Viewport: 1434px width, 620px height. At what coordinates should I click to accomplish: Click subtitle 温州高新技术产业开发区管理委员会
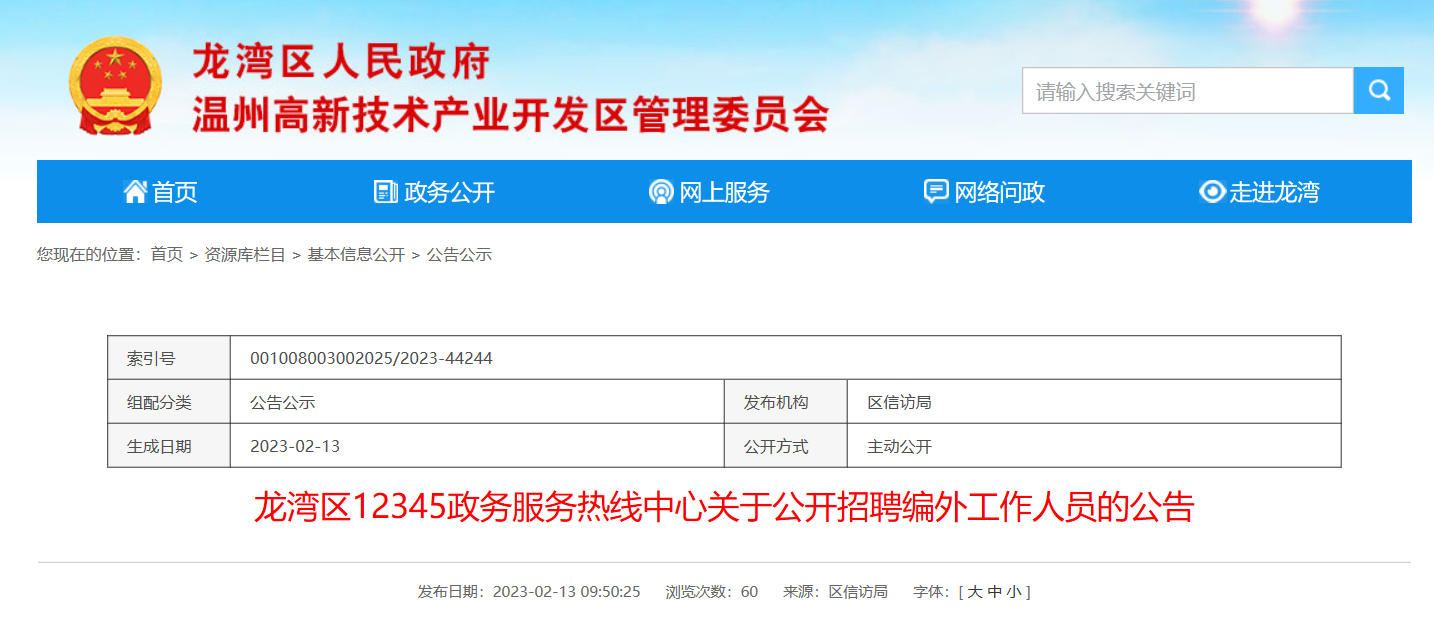pos(511,115)
